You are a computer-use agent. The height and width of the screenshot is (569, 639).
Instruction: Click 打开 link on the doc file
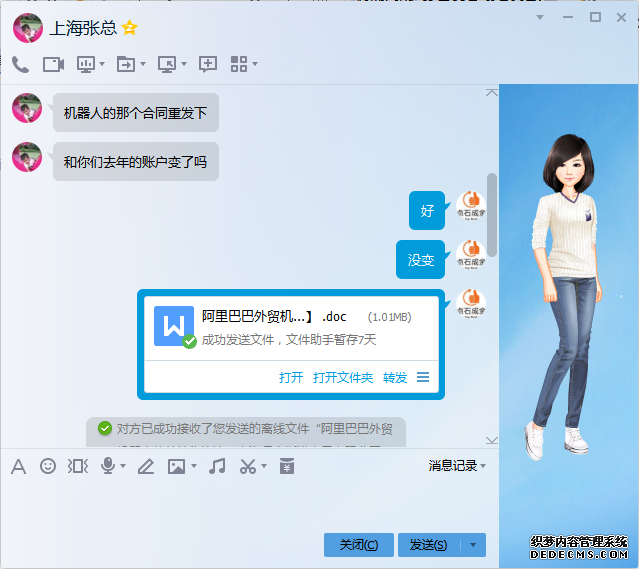coord(291,377)
